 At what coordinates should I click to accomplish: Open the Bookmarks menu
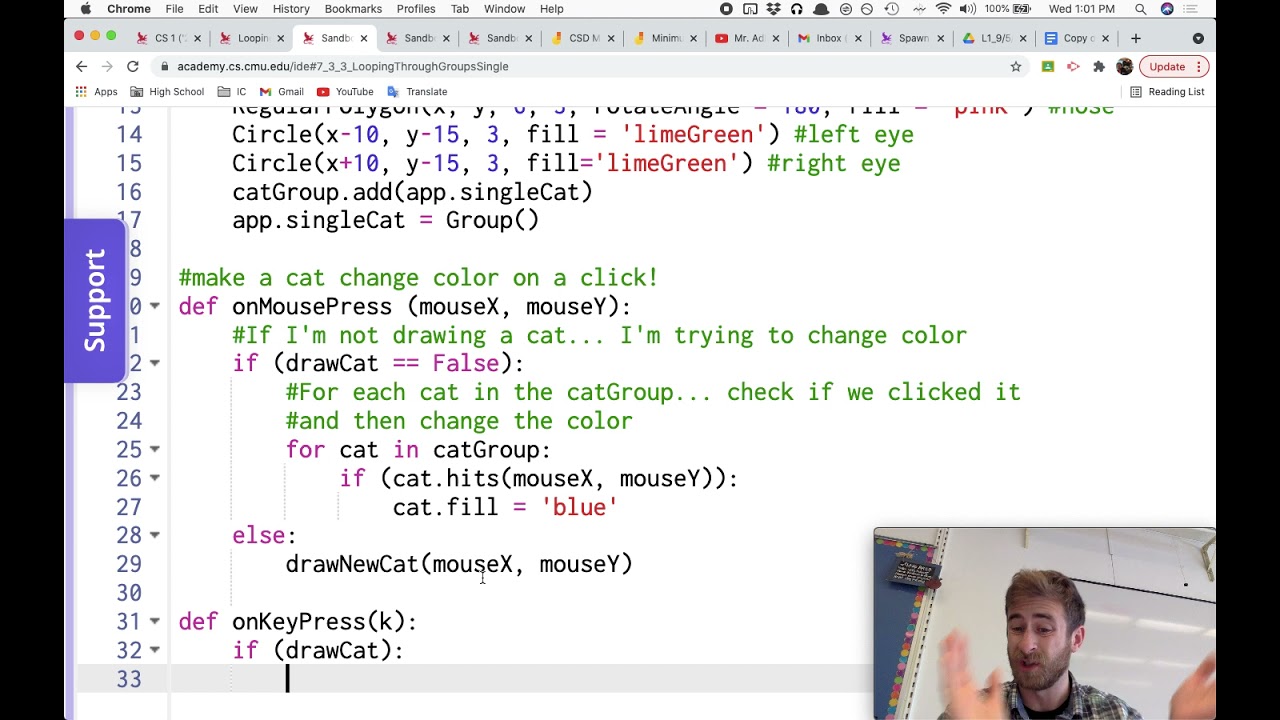(353, 9)
